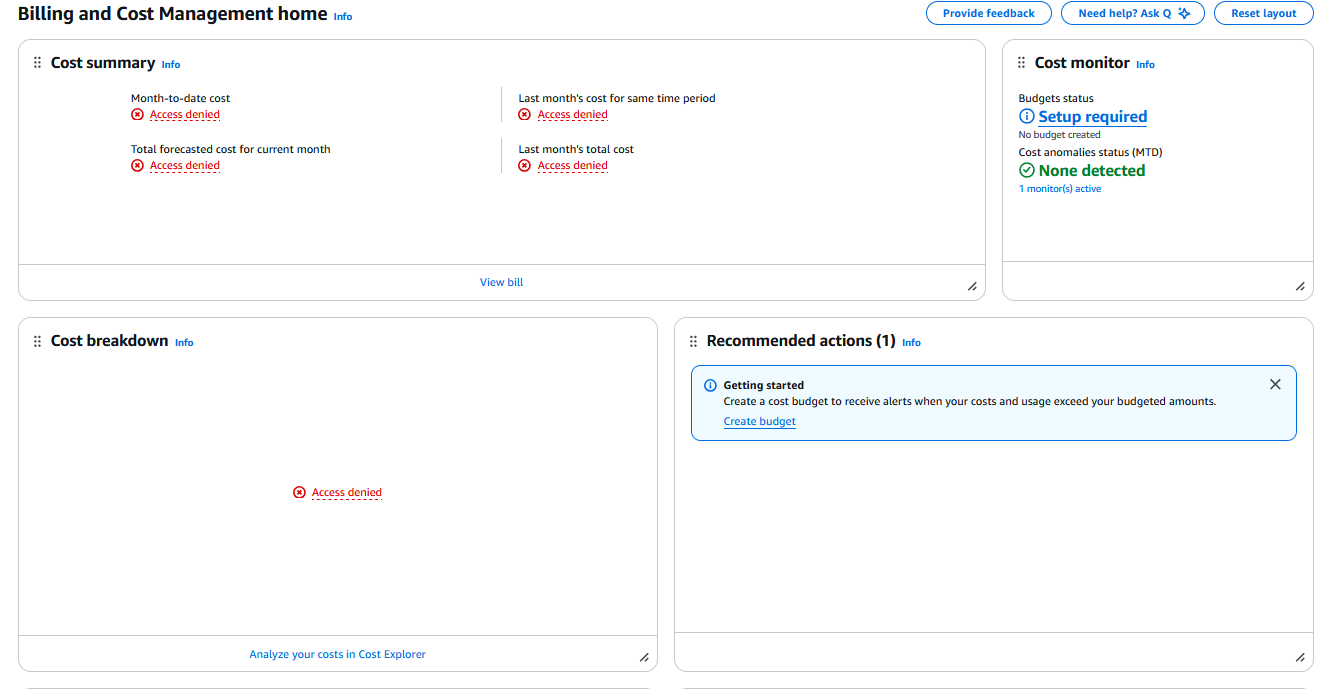Screen dimensions: 1326x689
Task: Click the Recommended actions drag handle icon
Action: 693,341
